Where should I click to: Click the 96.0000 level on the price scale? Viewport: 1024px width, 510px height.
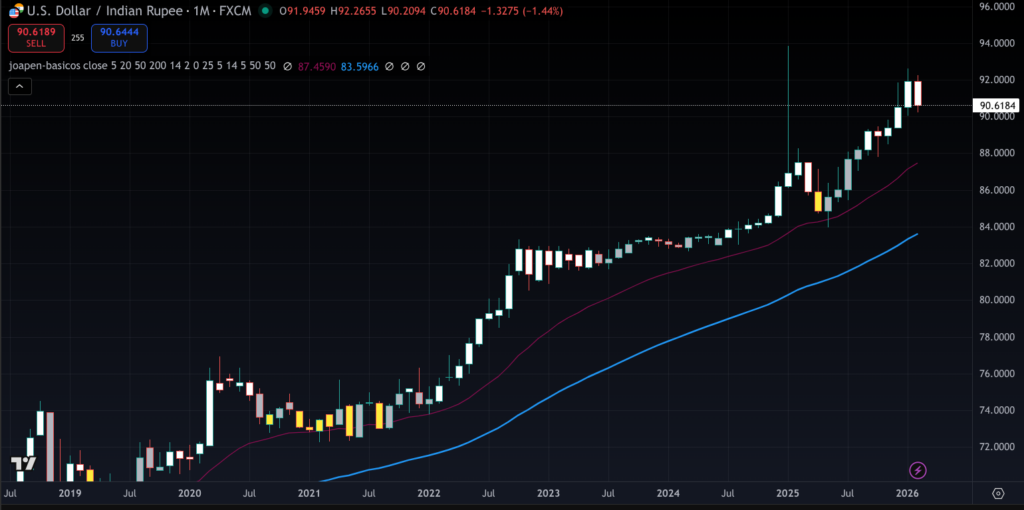tap(997, 7)
